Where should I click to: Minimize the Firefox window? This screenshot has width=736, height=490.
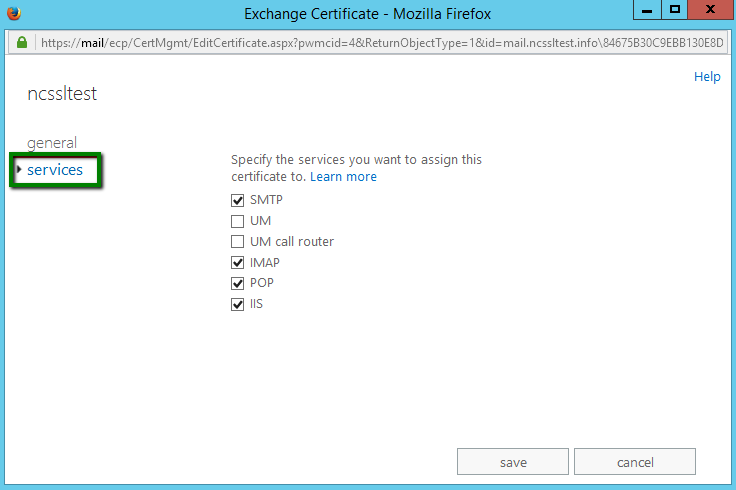pyautogui.click(x=647, y=10)
